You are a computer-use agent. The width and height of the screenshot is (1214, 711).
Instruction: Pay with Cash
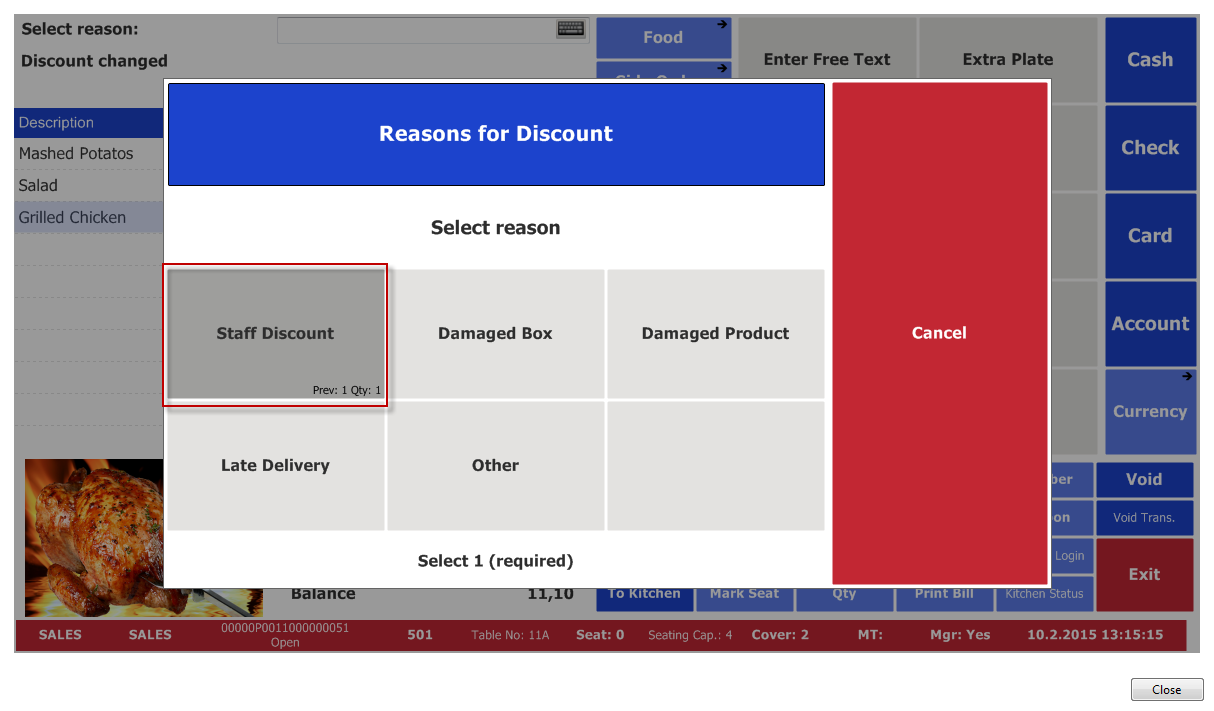click(x=1150, y=60)
